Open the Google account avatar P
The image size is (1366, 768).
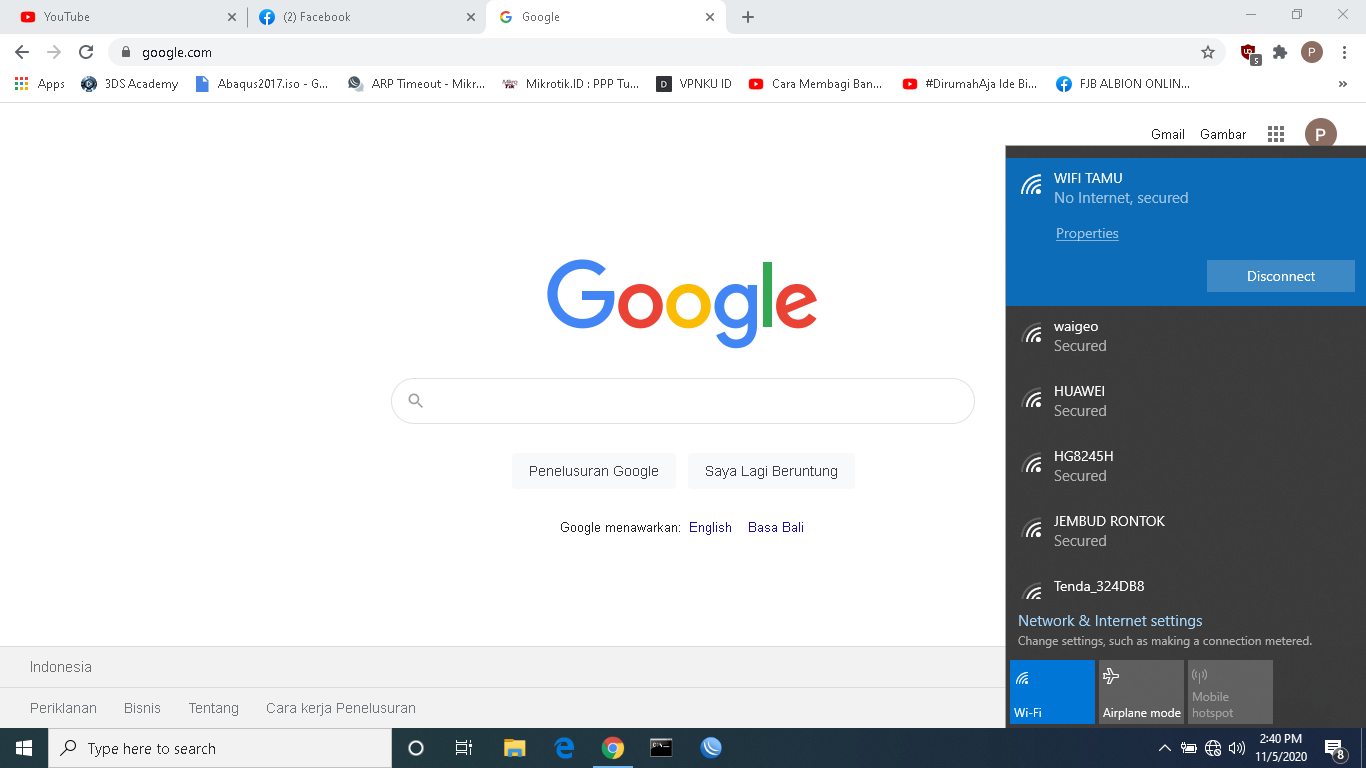tap(1321, 134)
